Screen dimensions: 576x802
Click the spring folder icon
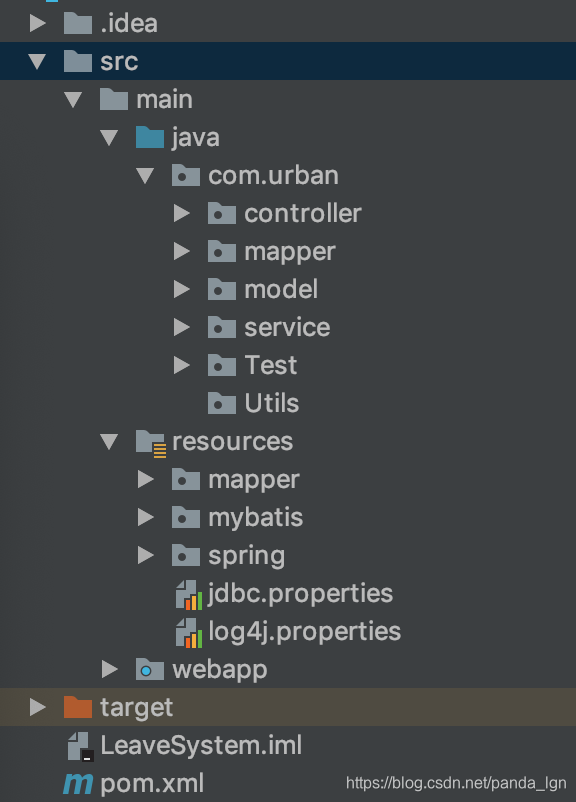pyautogui.click(x=186, y=555)
